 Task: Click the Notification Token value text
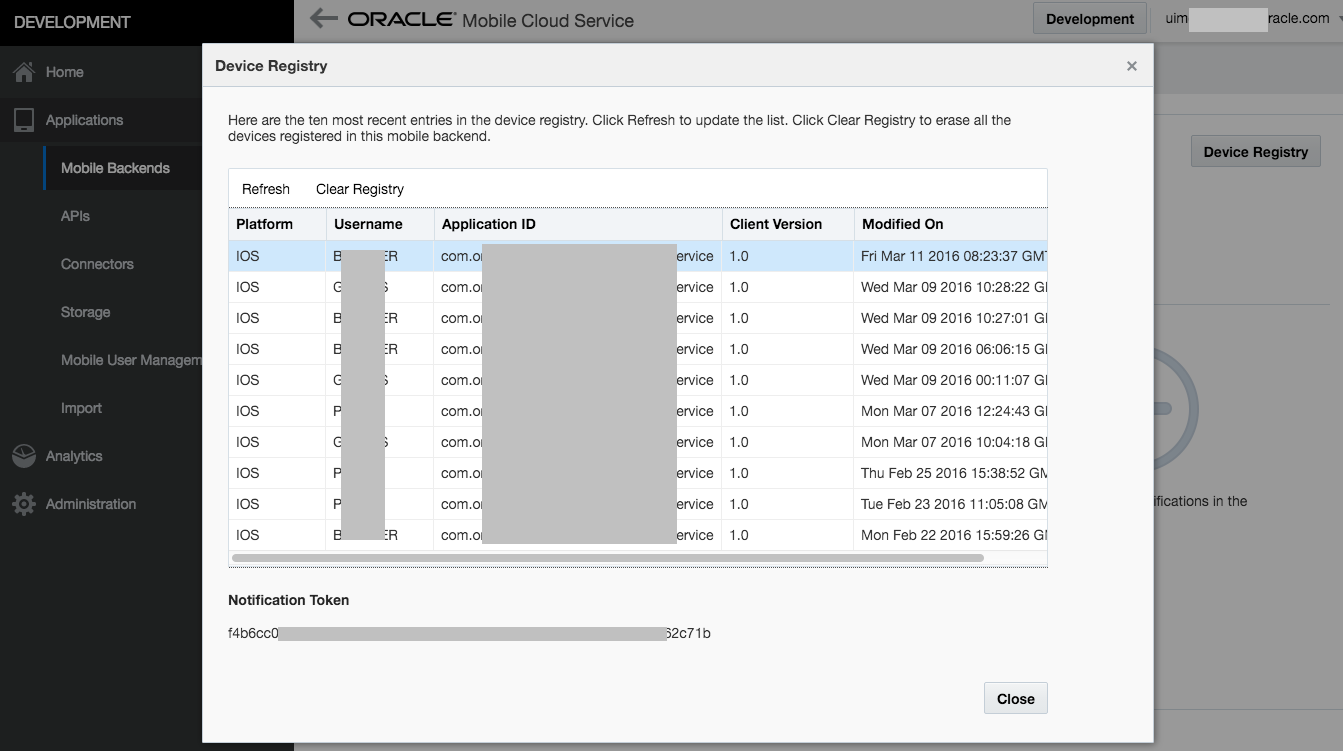[469, 633]
